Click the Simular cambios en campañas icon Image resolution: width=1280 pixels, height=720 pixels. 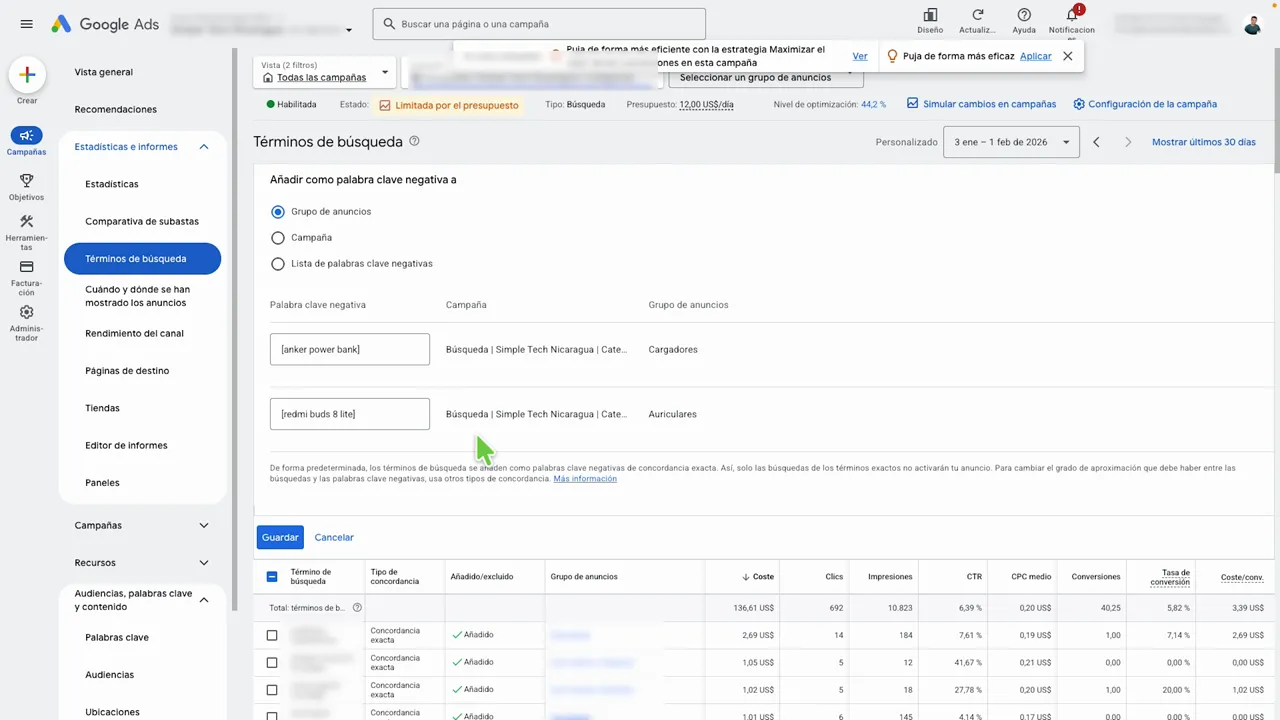(913, 103)
